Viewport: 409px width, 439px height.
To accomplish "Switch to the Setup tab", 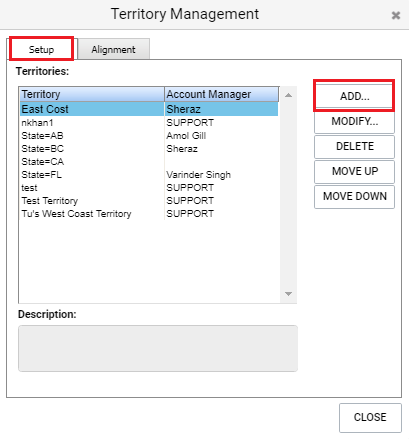I will (42, 49).
